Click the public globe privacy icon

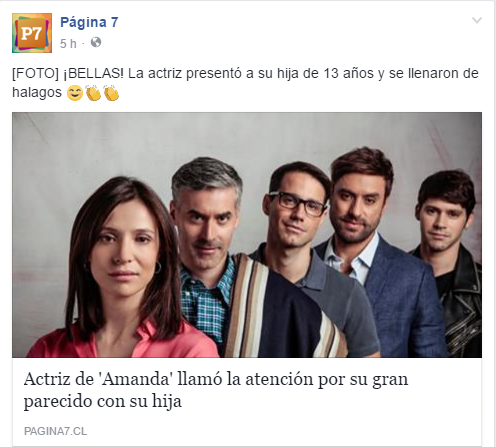96,43
